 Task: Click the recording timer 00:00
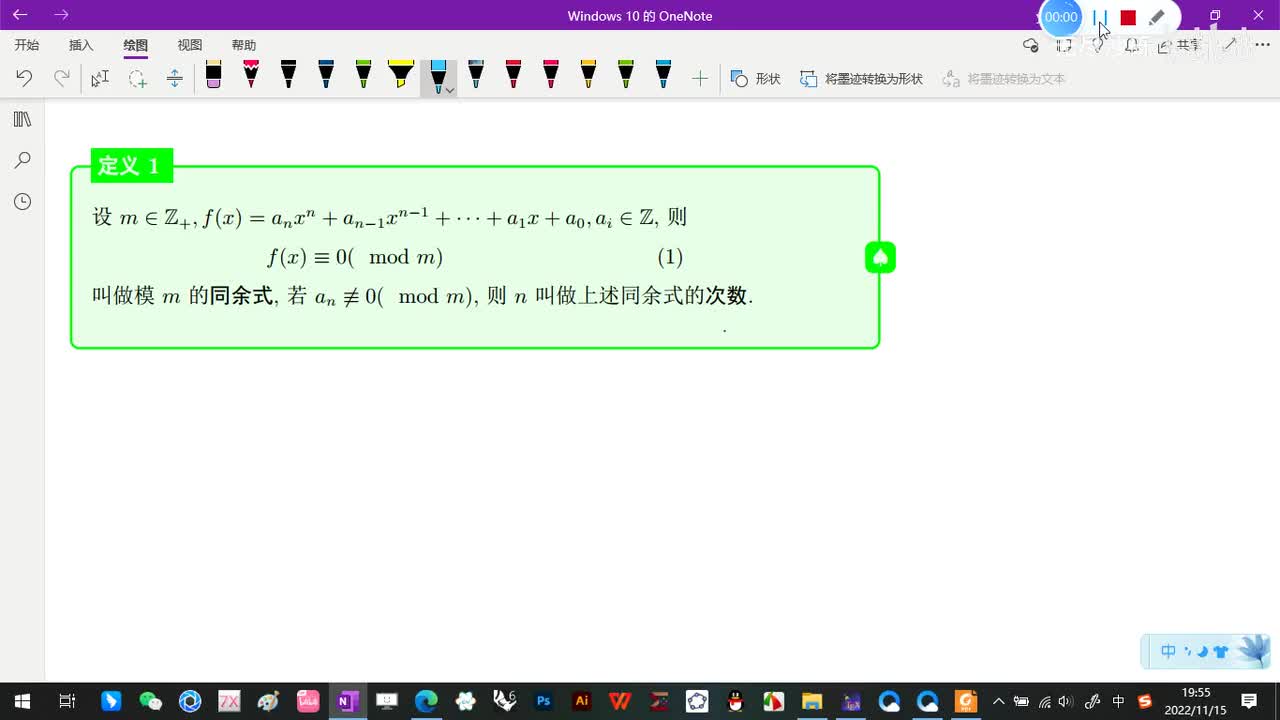(x=1061, y=17)
